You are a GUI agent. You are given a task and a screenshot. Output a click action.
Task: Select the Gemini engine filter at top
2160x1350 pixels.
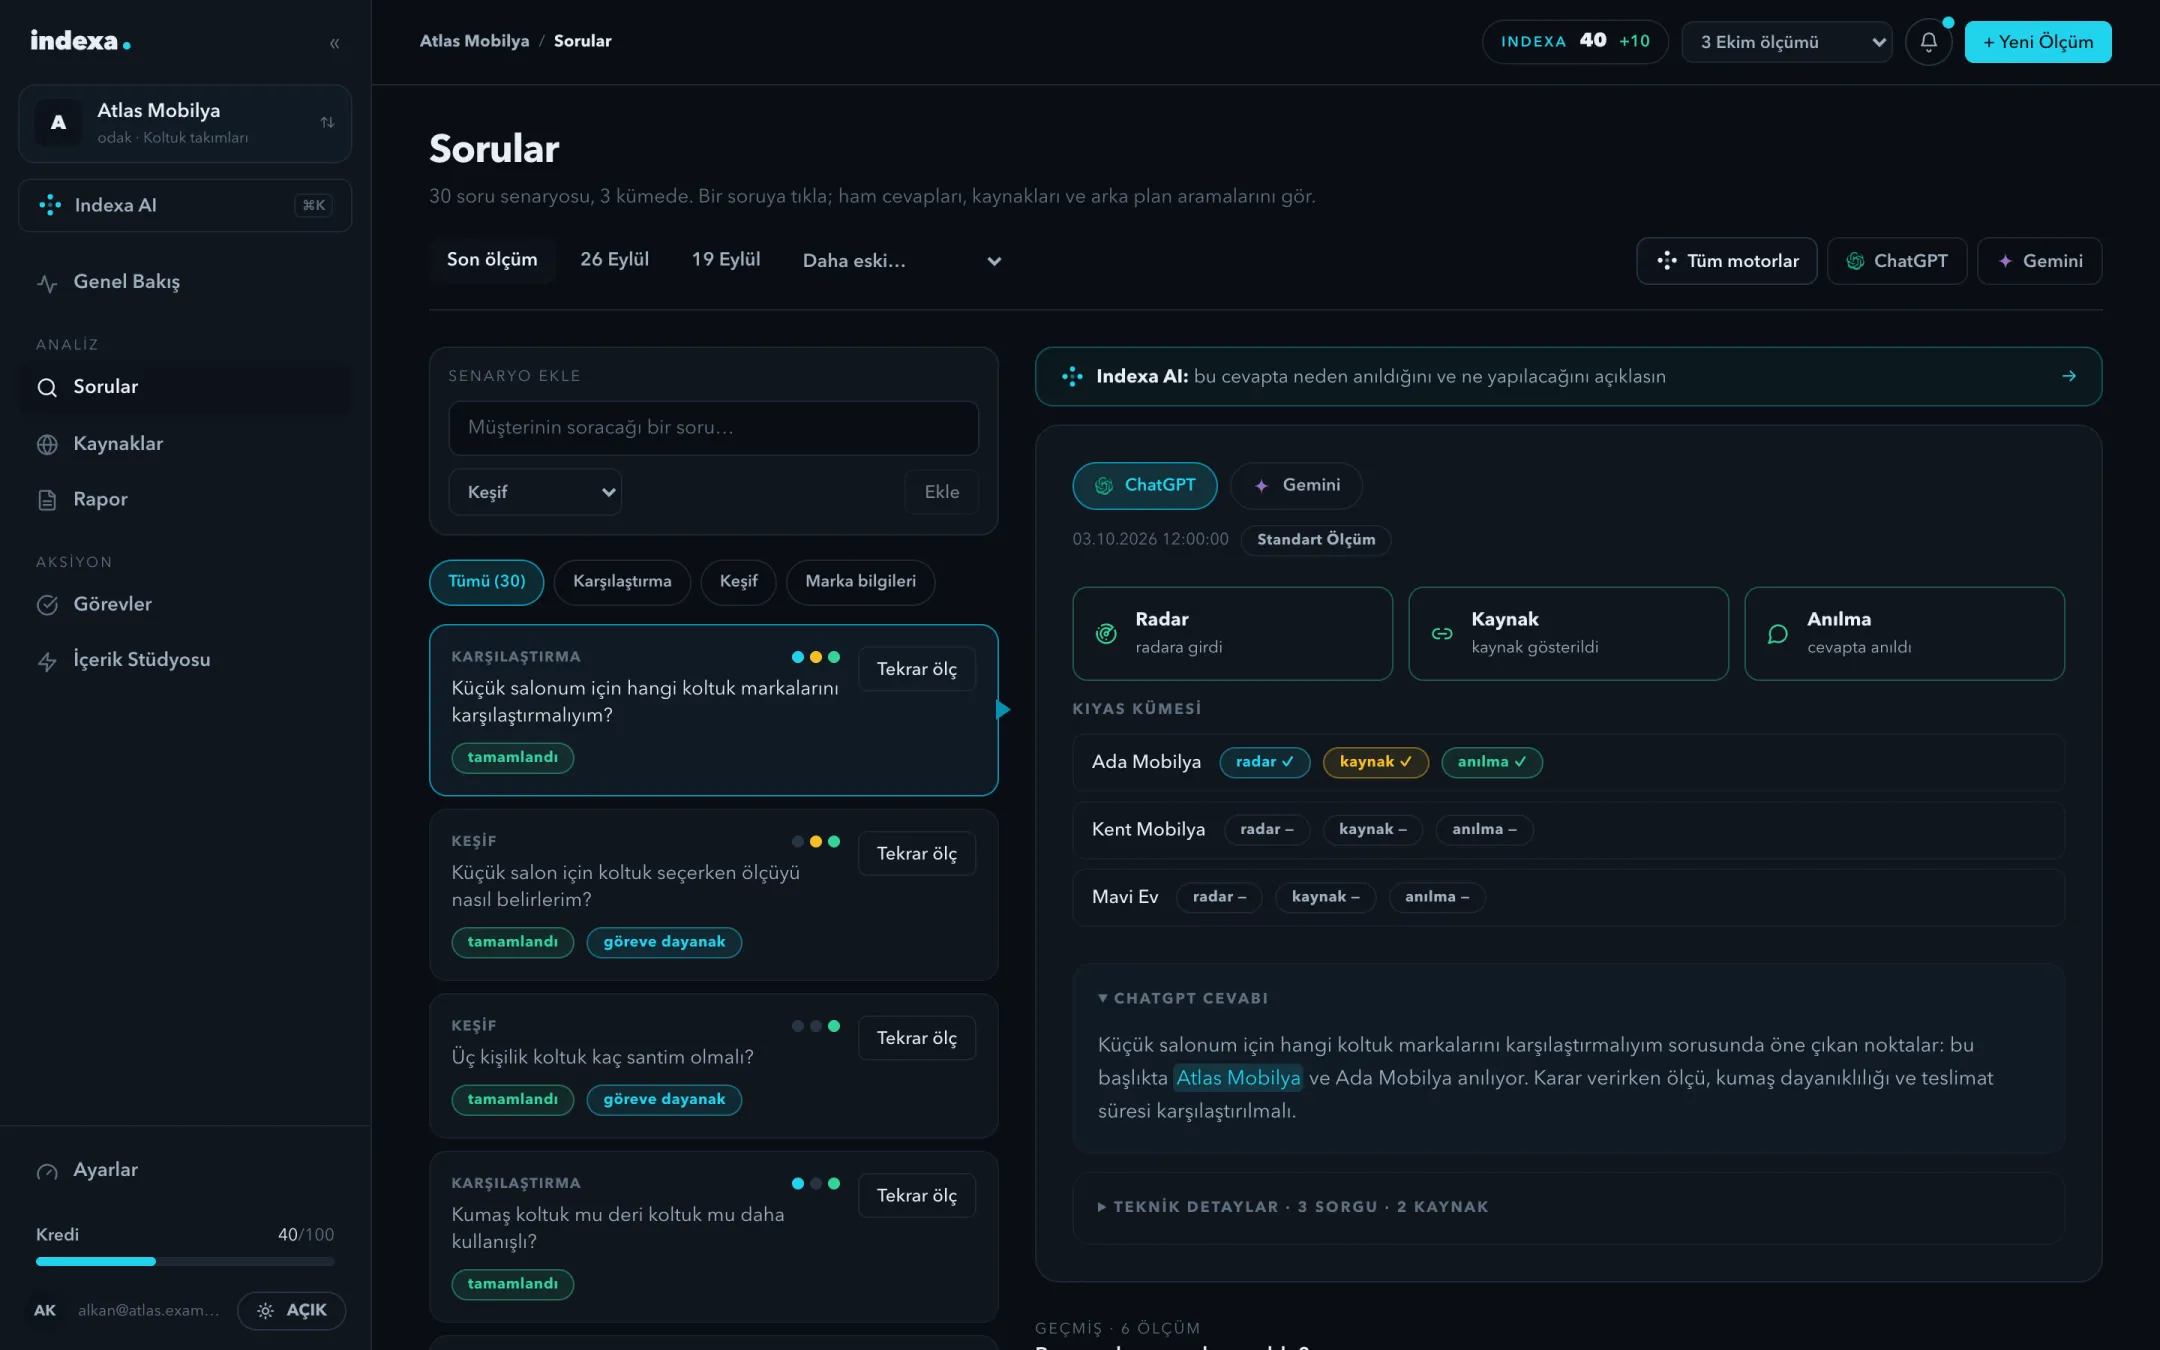[x=2040, y=261]
